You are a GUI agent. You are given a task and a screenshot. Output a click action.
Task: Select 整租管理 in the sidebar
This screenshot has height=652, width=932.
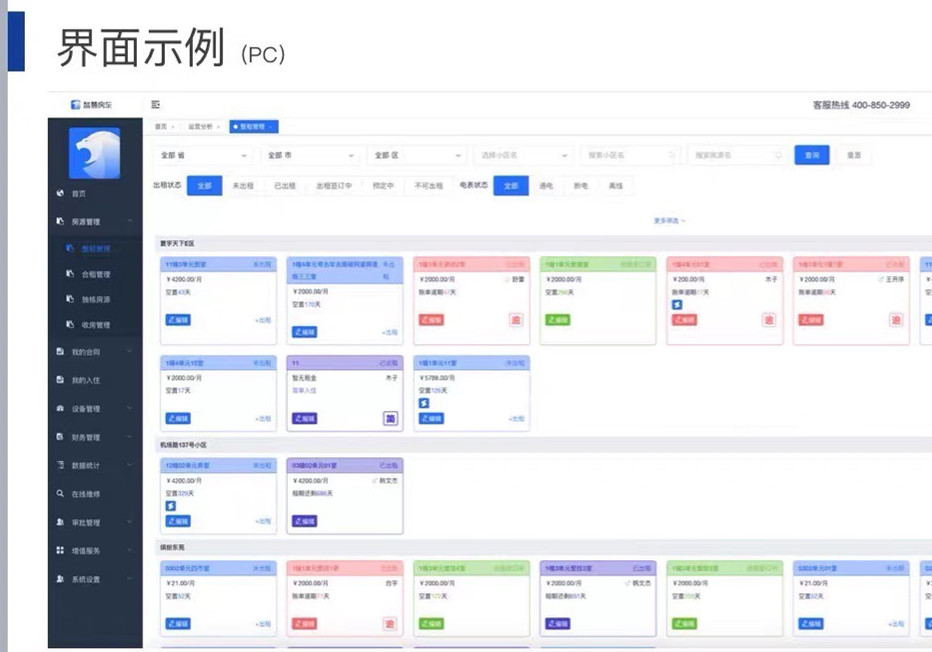click(96, 248)
